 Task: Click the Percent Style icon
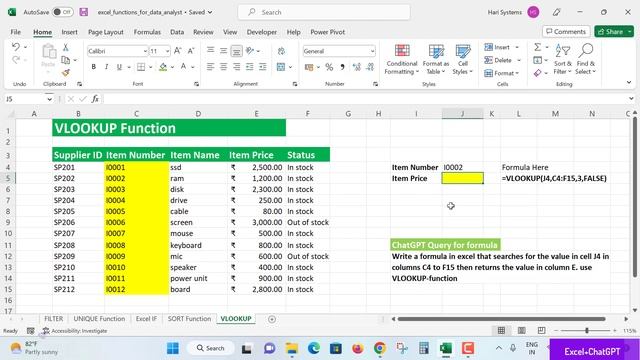(329, 67)
